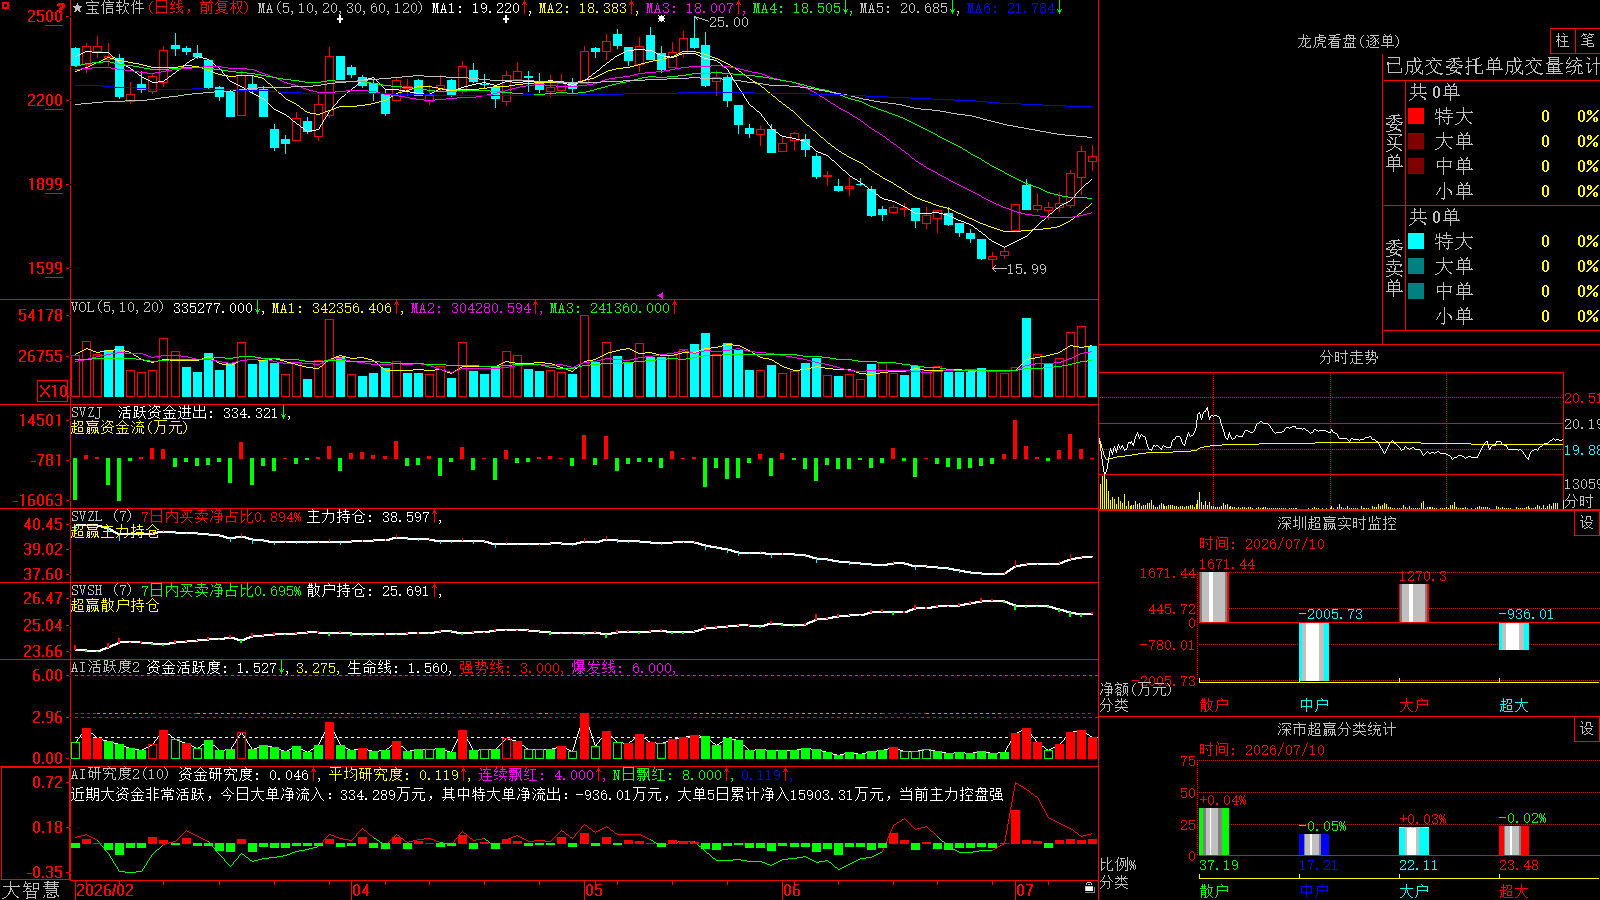Click the 大智慧 logo
The image size is (1600, 900).
coord(31,890)
